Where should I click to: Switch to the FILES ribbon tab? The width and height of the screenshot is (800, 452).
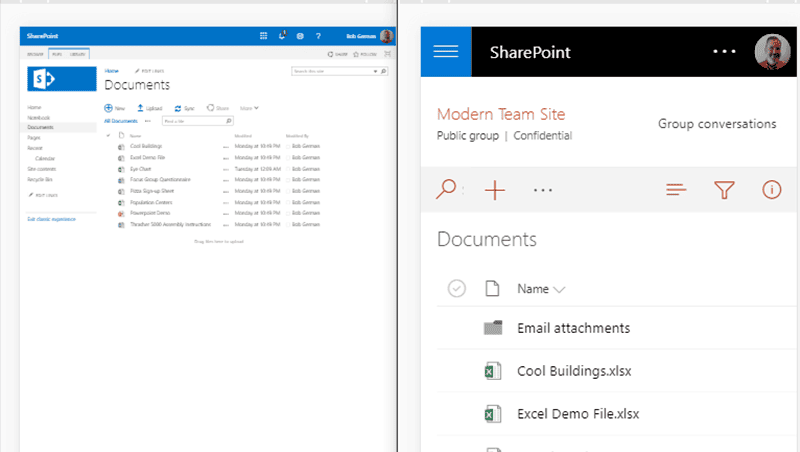click(57, 54)
